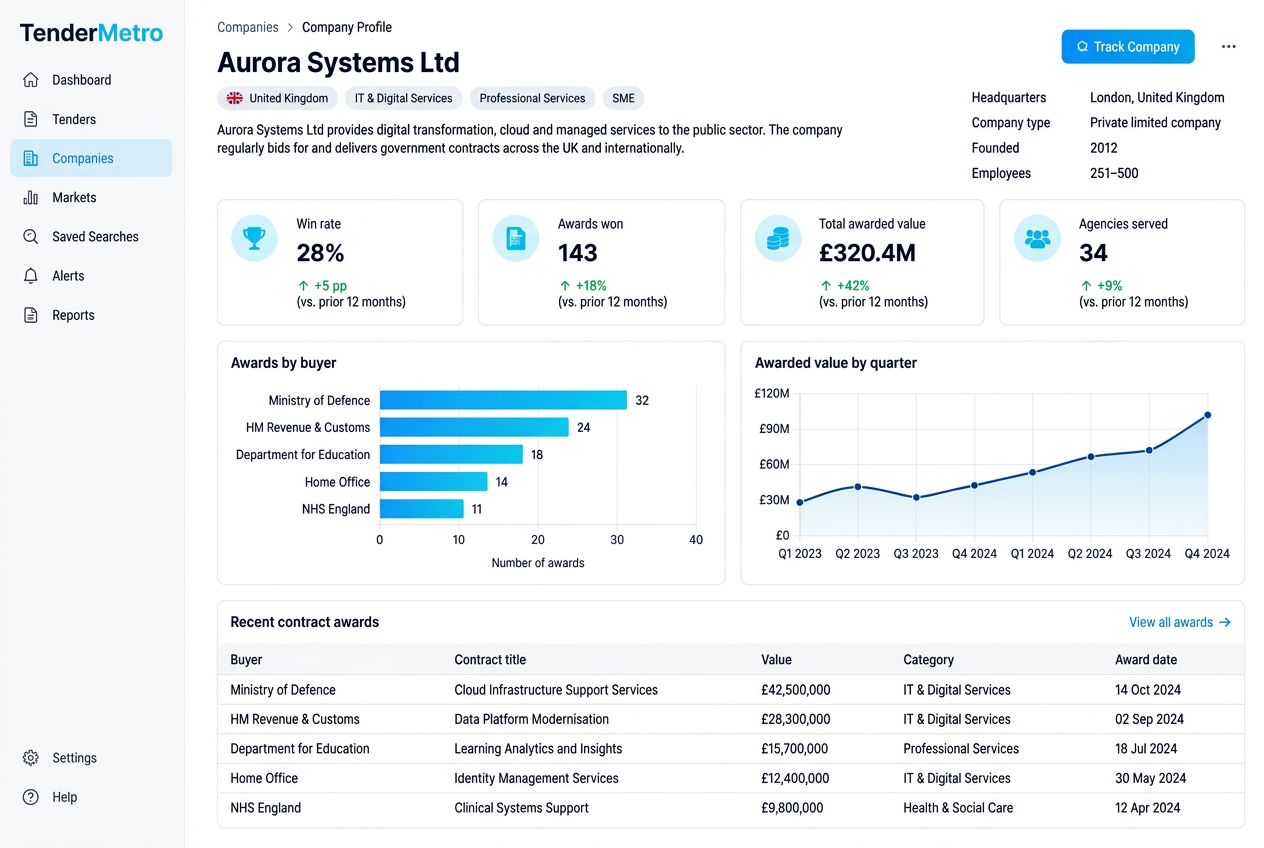Screen dimensions: 1264x848
Task: Click the Track Company button
Action: (1128, 47)
